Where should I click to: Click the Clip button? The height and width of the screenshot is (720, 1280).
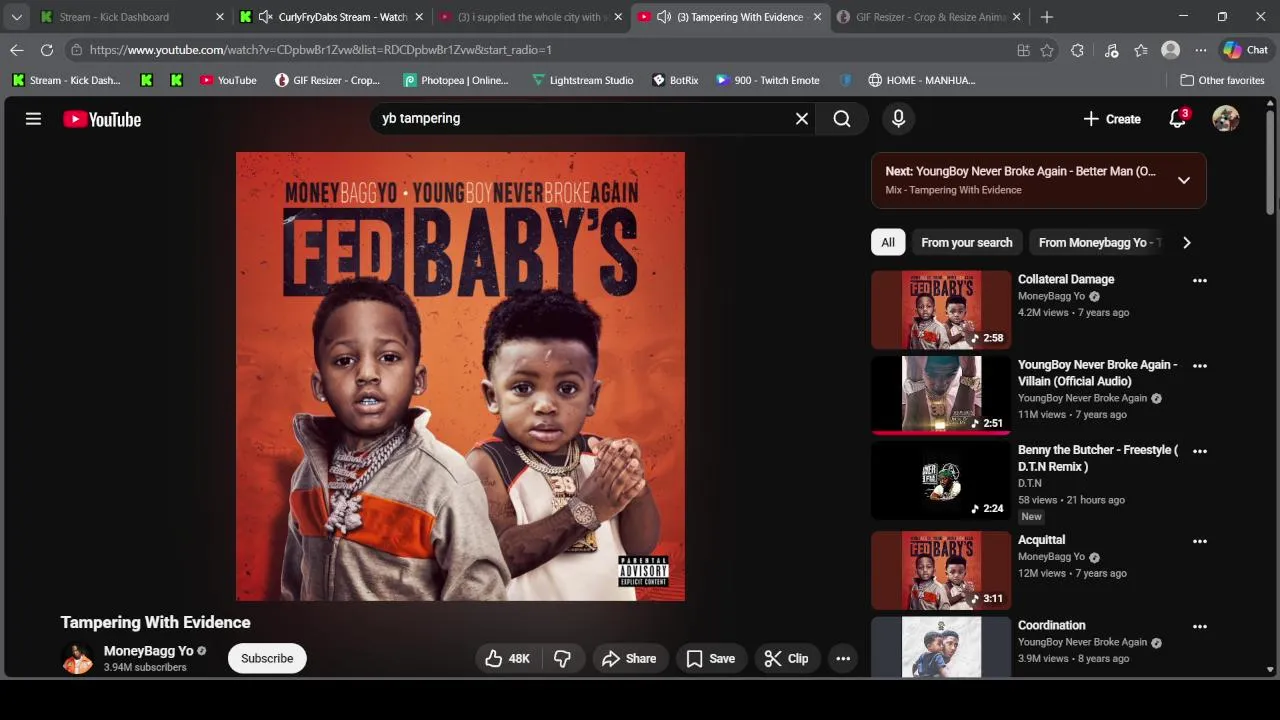tap(786, 658)
